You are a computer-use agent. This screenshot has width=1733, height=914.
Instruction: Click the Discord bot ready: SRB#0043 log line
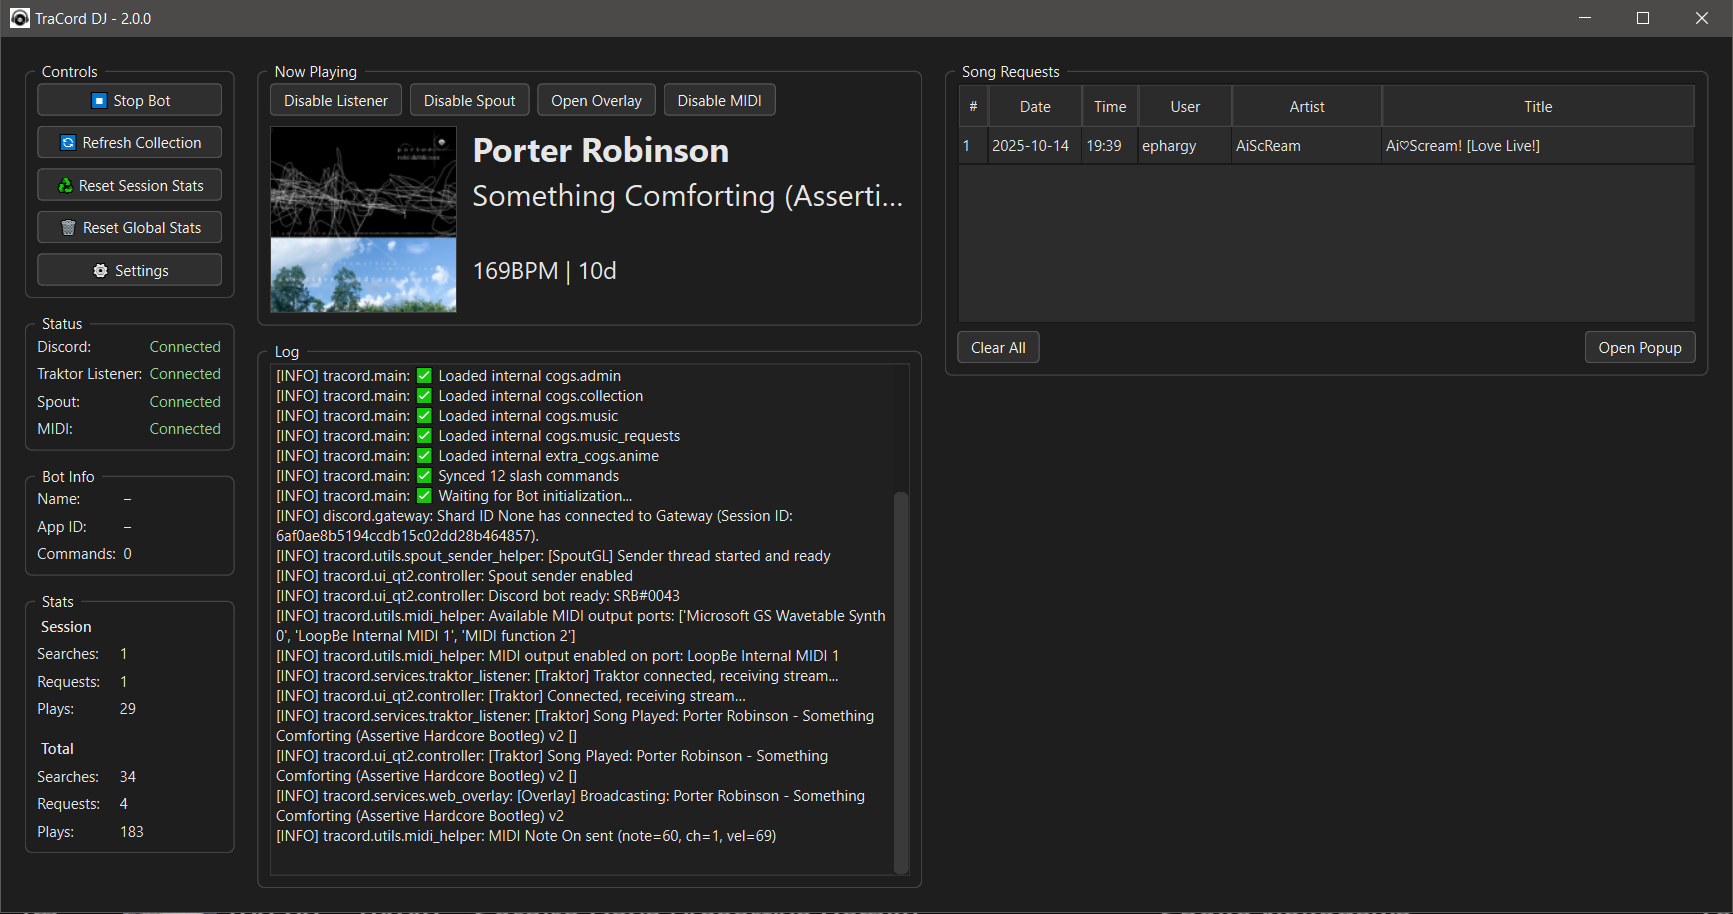click(478, 596)
